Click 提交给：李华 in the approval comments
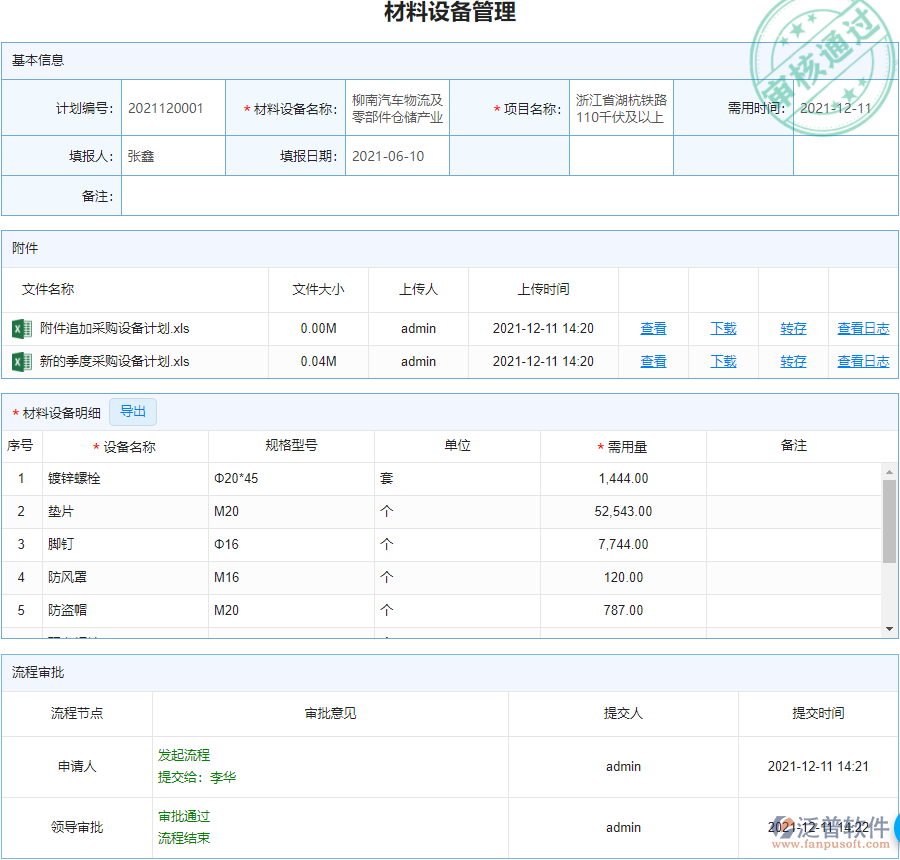The width and height of the screenshot is (900, 860). pyautogui.click(x=195, y=777)
